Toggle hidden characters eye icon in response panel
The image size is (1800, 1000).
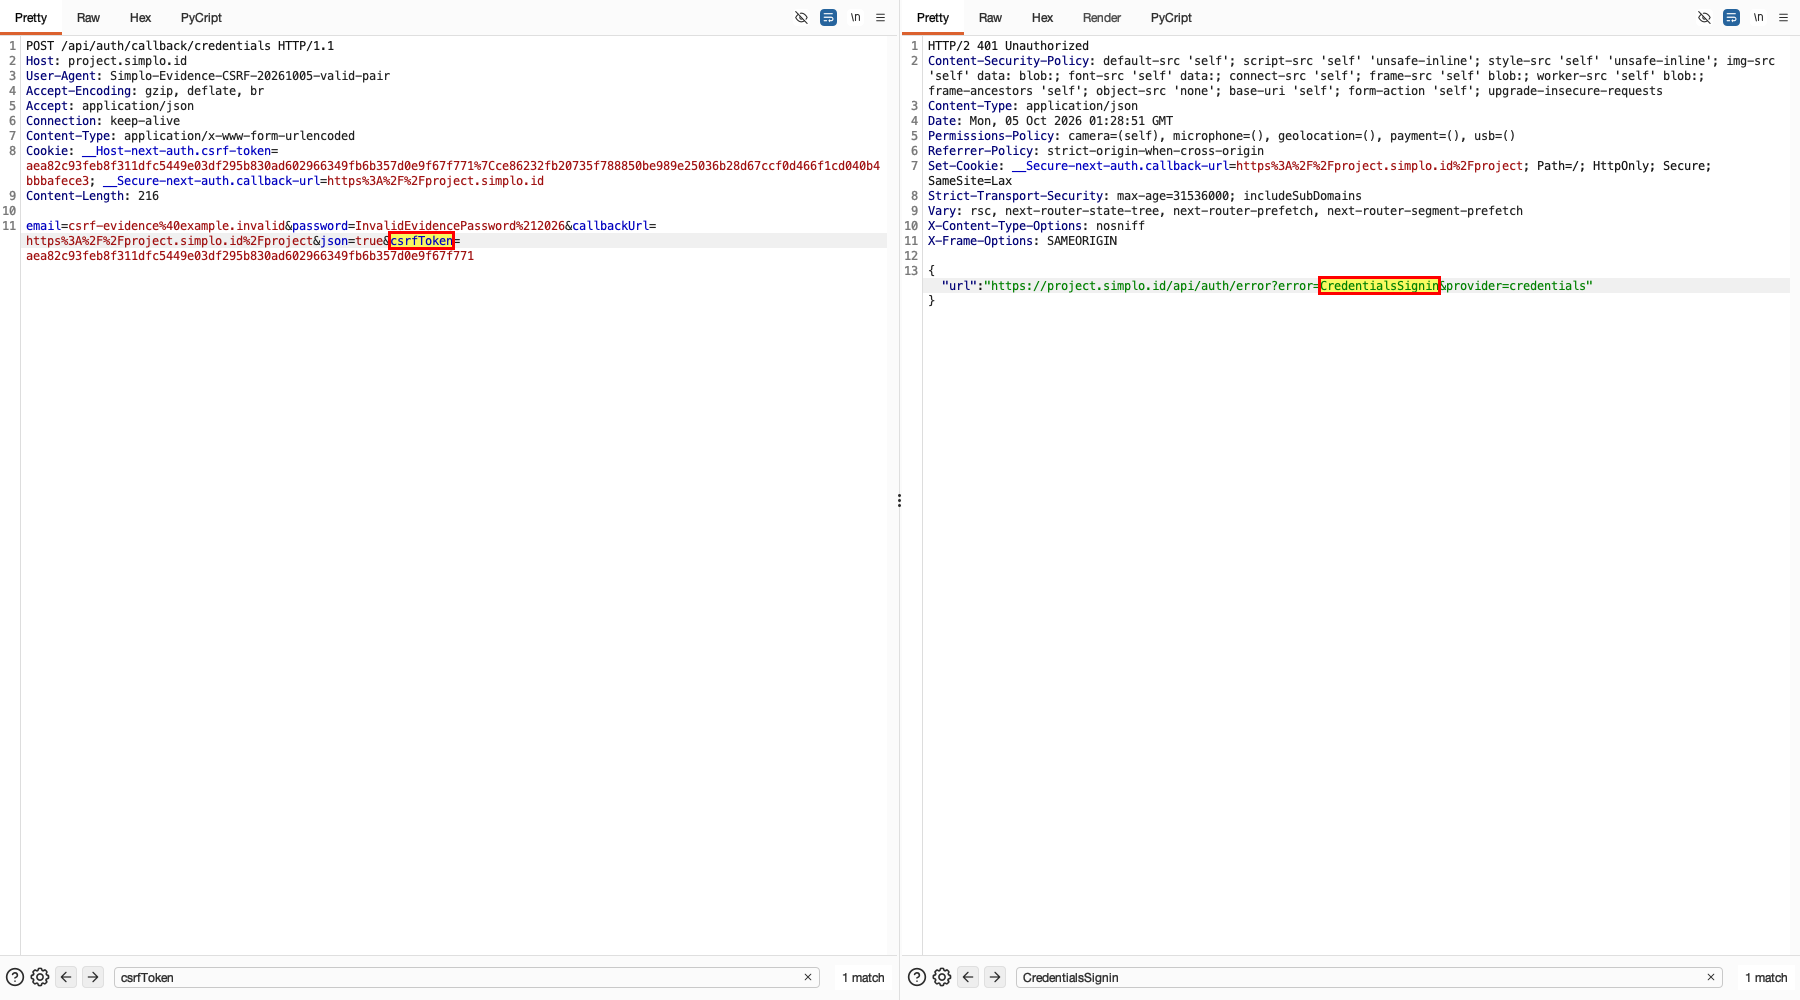1704,18
